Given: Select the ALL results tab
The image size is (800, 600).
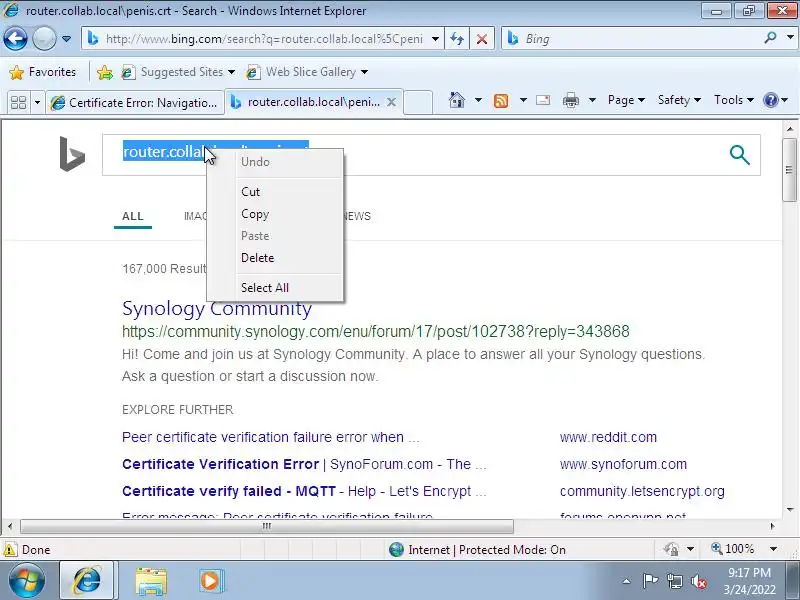Looking at the screenshot, I should [133, 216].
